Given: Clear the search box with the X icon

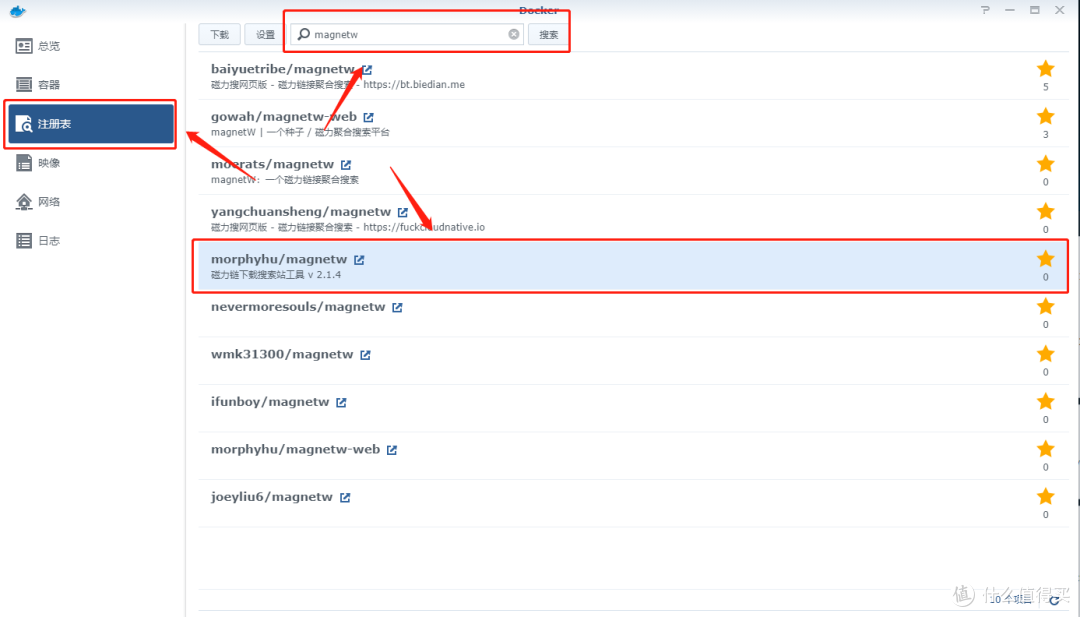Looking at the screenshot, I should coord(514,33).
